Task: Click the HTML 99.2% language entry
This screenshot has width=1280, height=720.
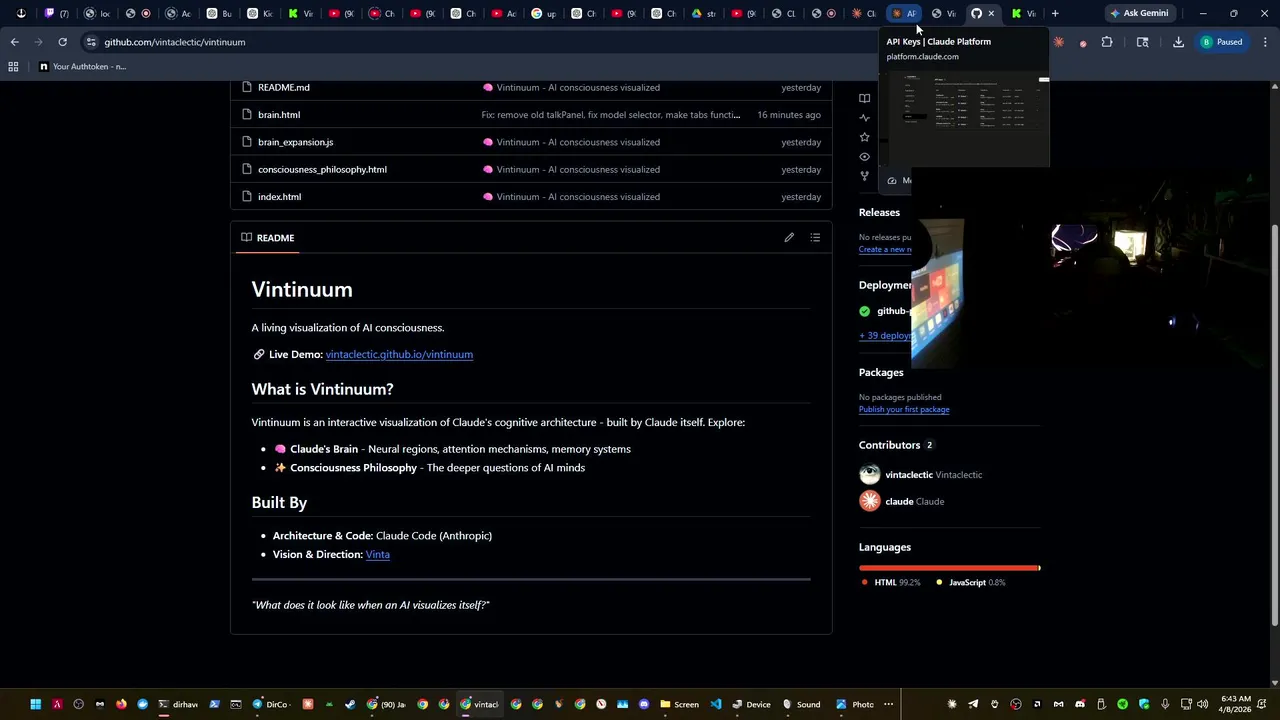Action: tap(890, 582)
